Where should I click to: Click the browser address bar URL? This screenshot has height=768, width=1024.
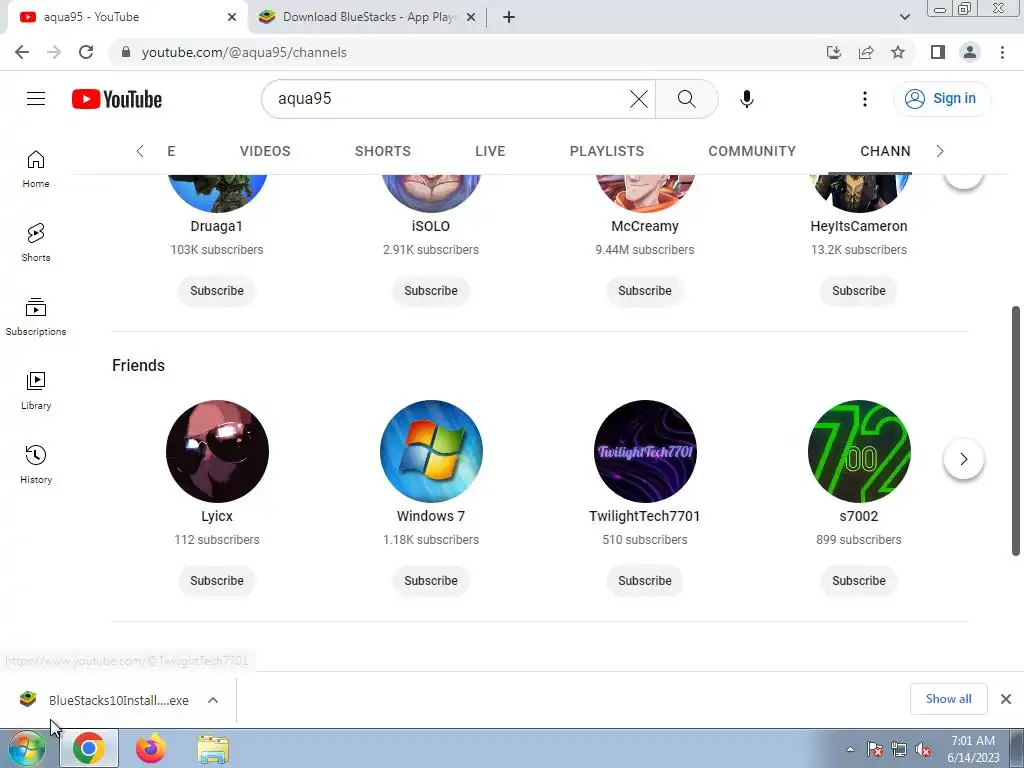244,52
